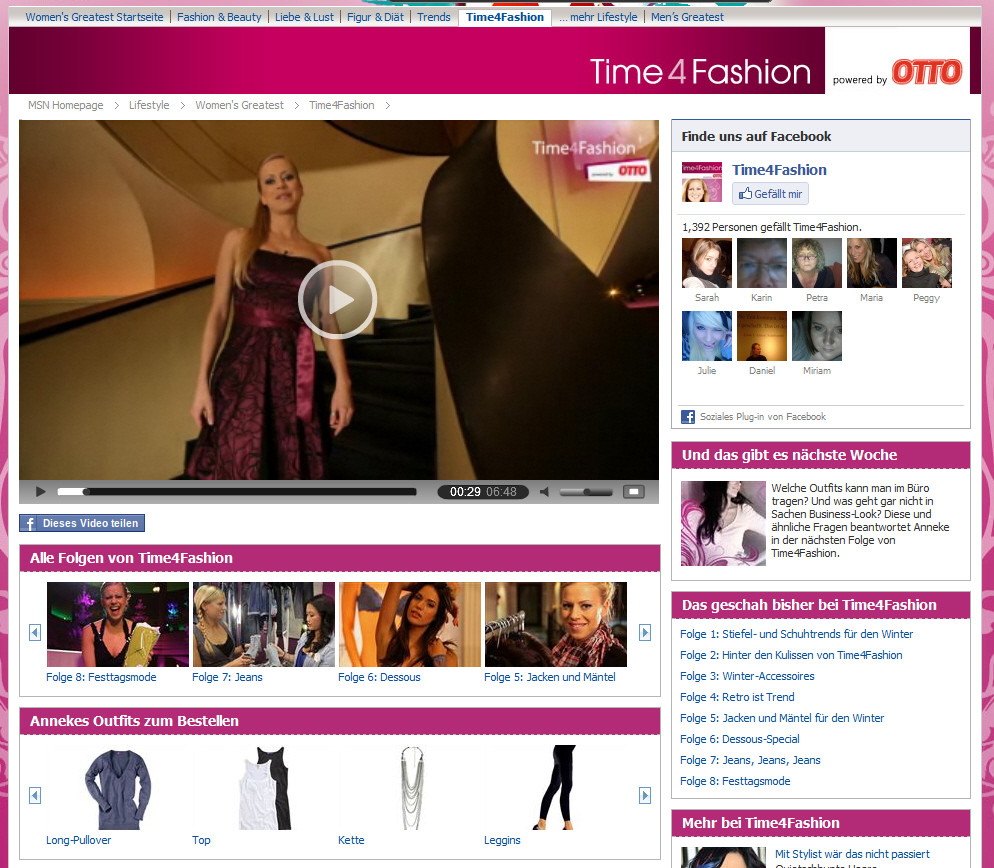Image resolution: width=994 pixels, height=868 pixels.
Task: Open 'Folge 7: Jeans, Jeans, Jeans' link
Action: click(x=751, y=760)
